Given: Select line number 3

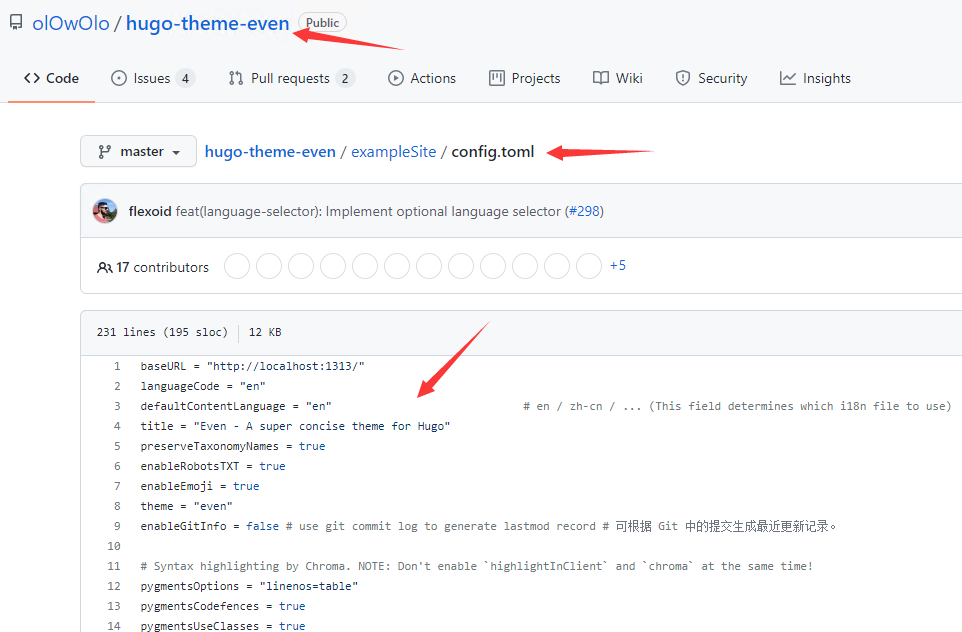Looking at the screenshot, I should 117,406.
